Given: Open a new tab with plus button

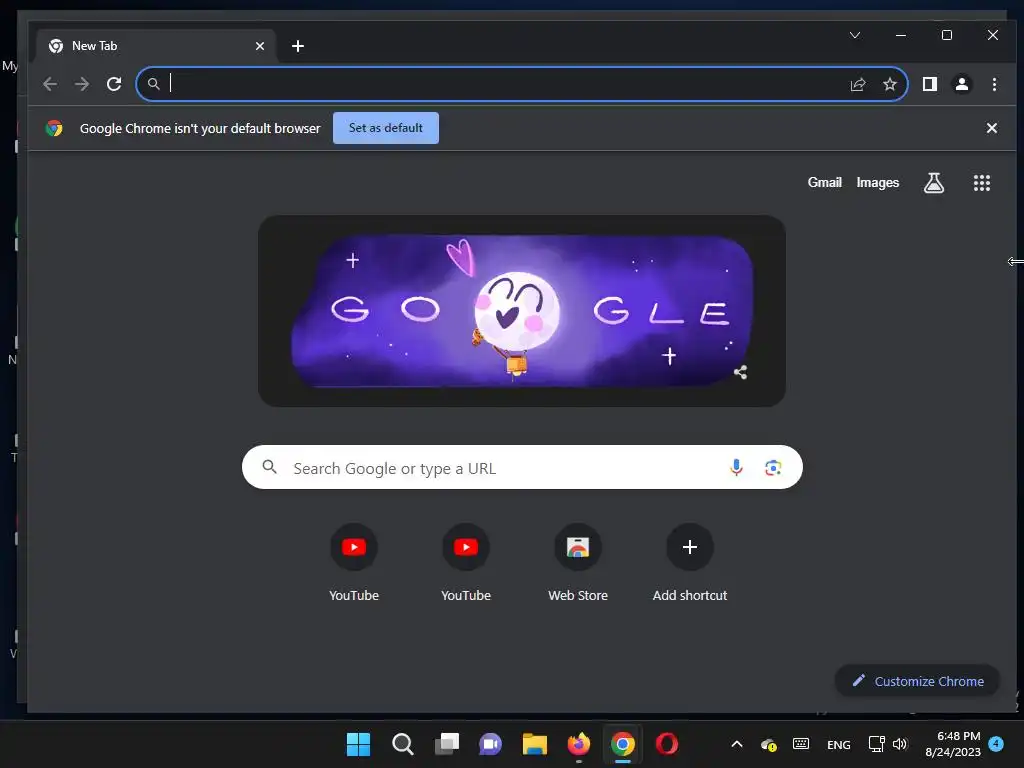Looking at the screenshot, I should click(298, 46).
